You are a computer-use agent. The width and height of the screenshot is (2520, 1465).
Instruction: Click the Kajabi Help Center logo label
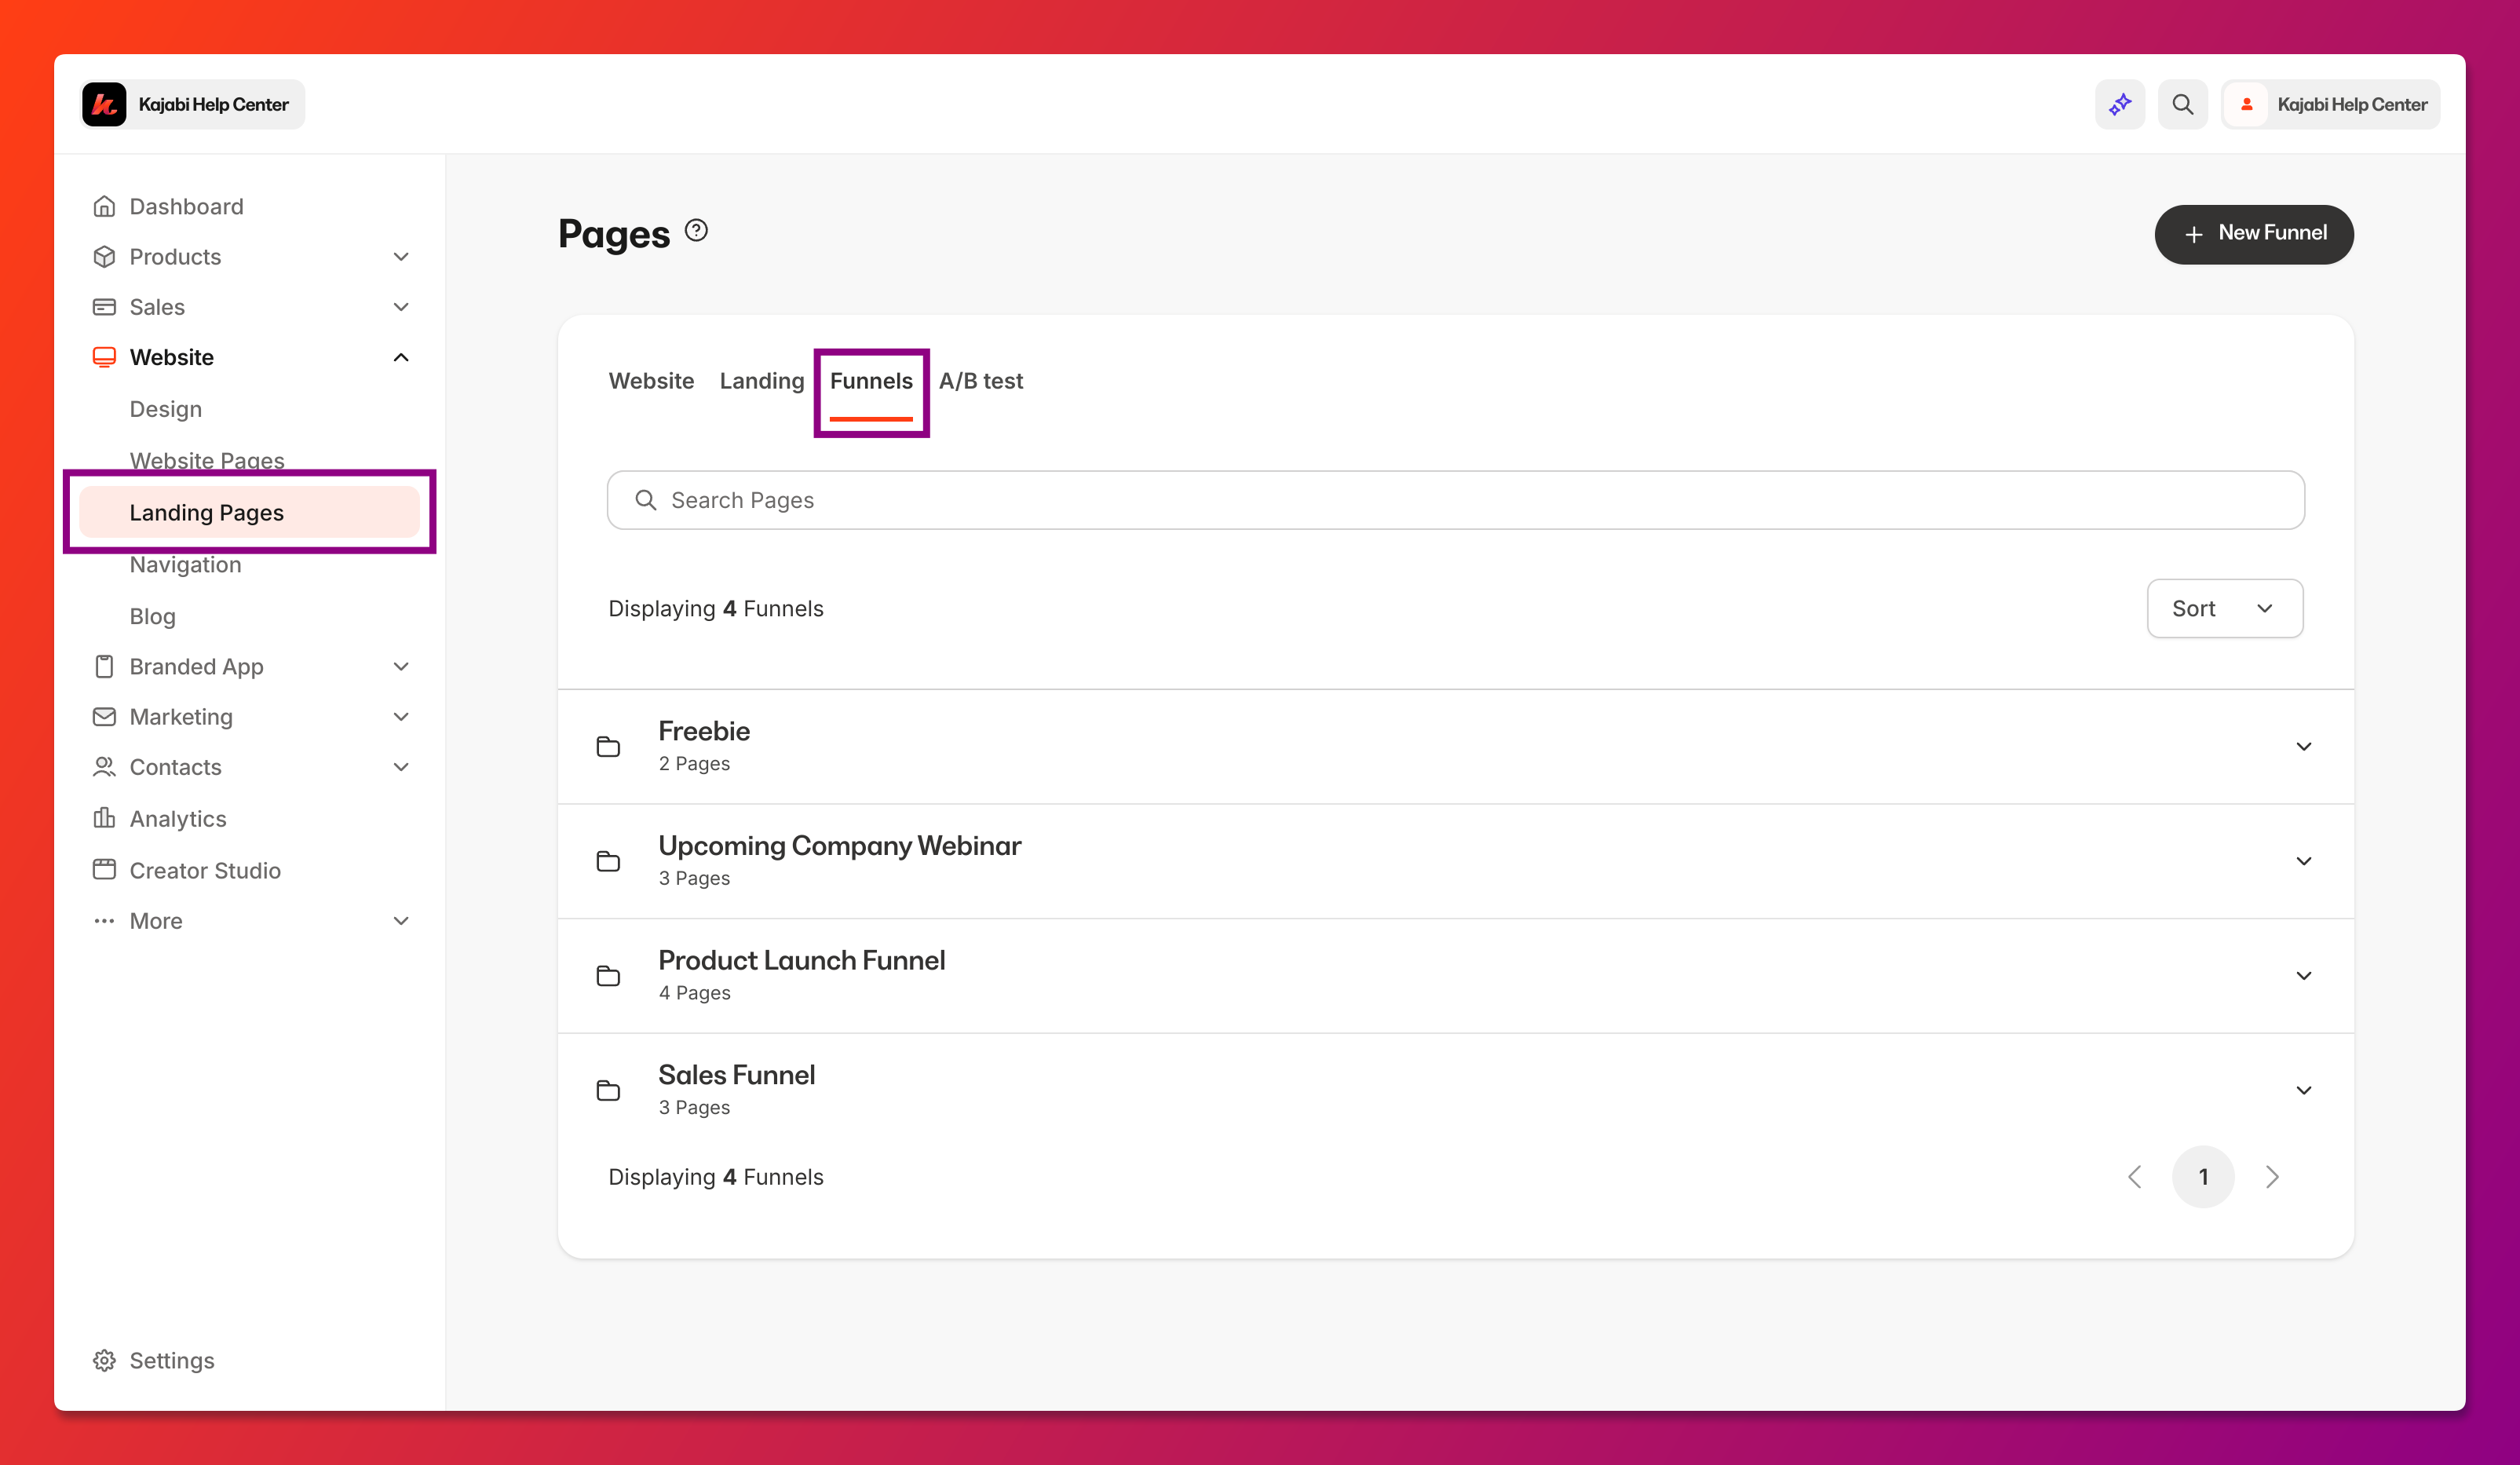[x=213, y=104]
